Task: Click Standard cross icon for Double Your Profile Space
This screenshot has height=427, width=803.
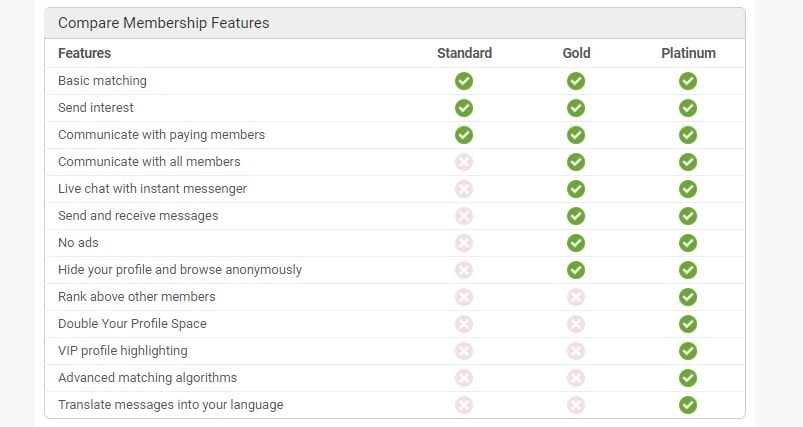Action: 464,324
